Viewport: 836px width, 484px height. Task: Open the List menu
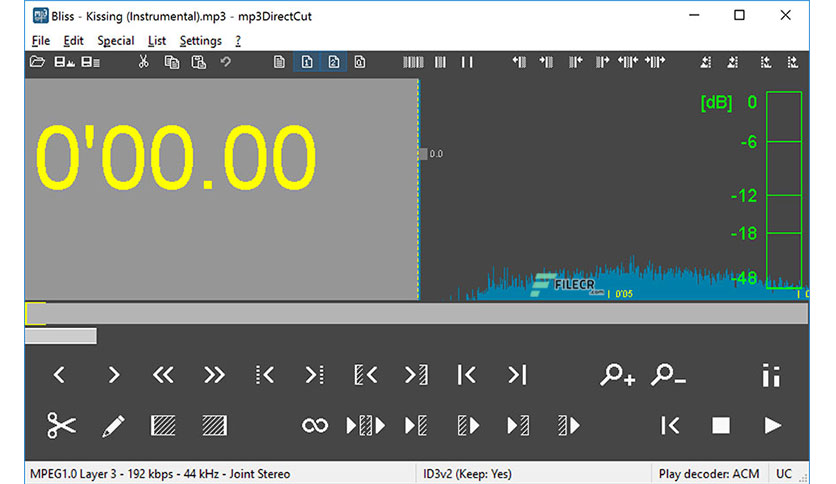(x=157, y=41)
